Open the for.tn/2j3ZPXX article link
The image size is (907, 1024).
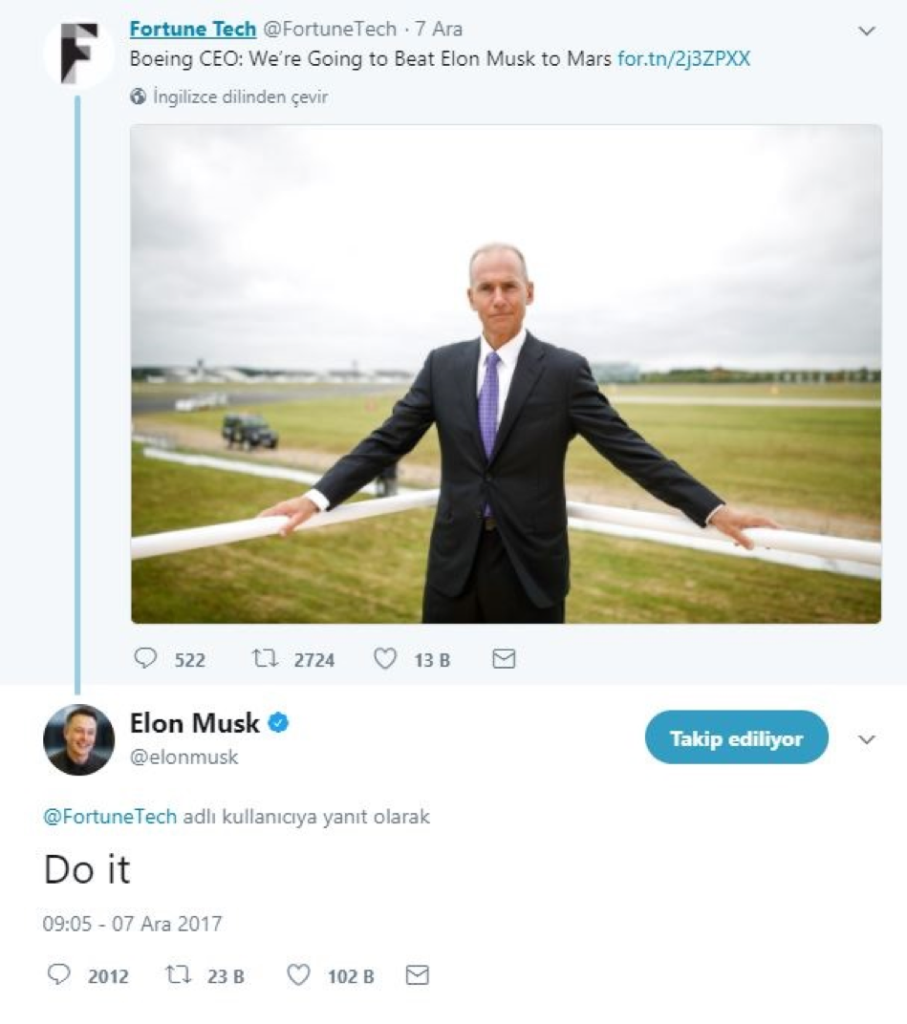click(x=684, y=58)
